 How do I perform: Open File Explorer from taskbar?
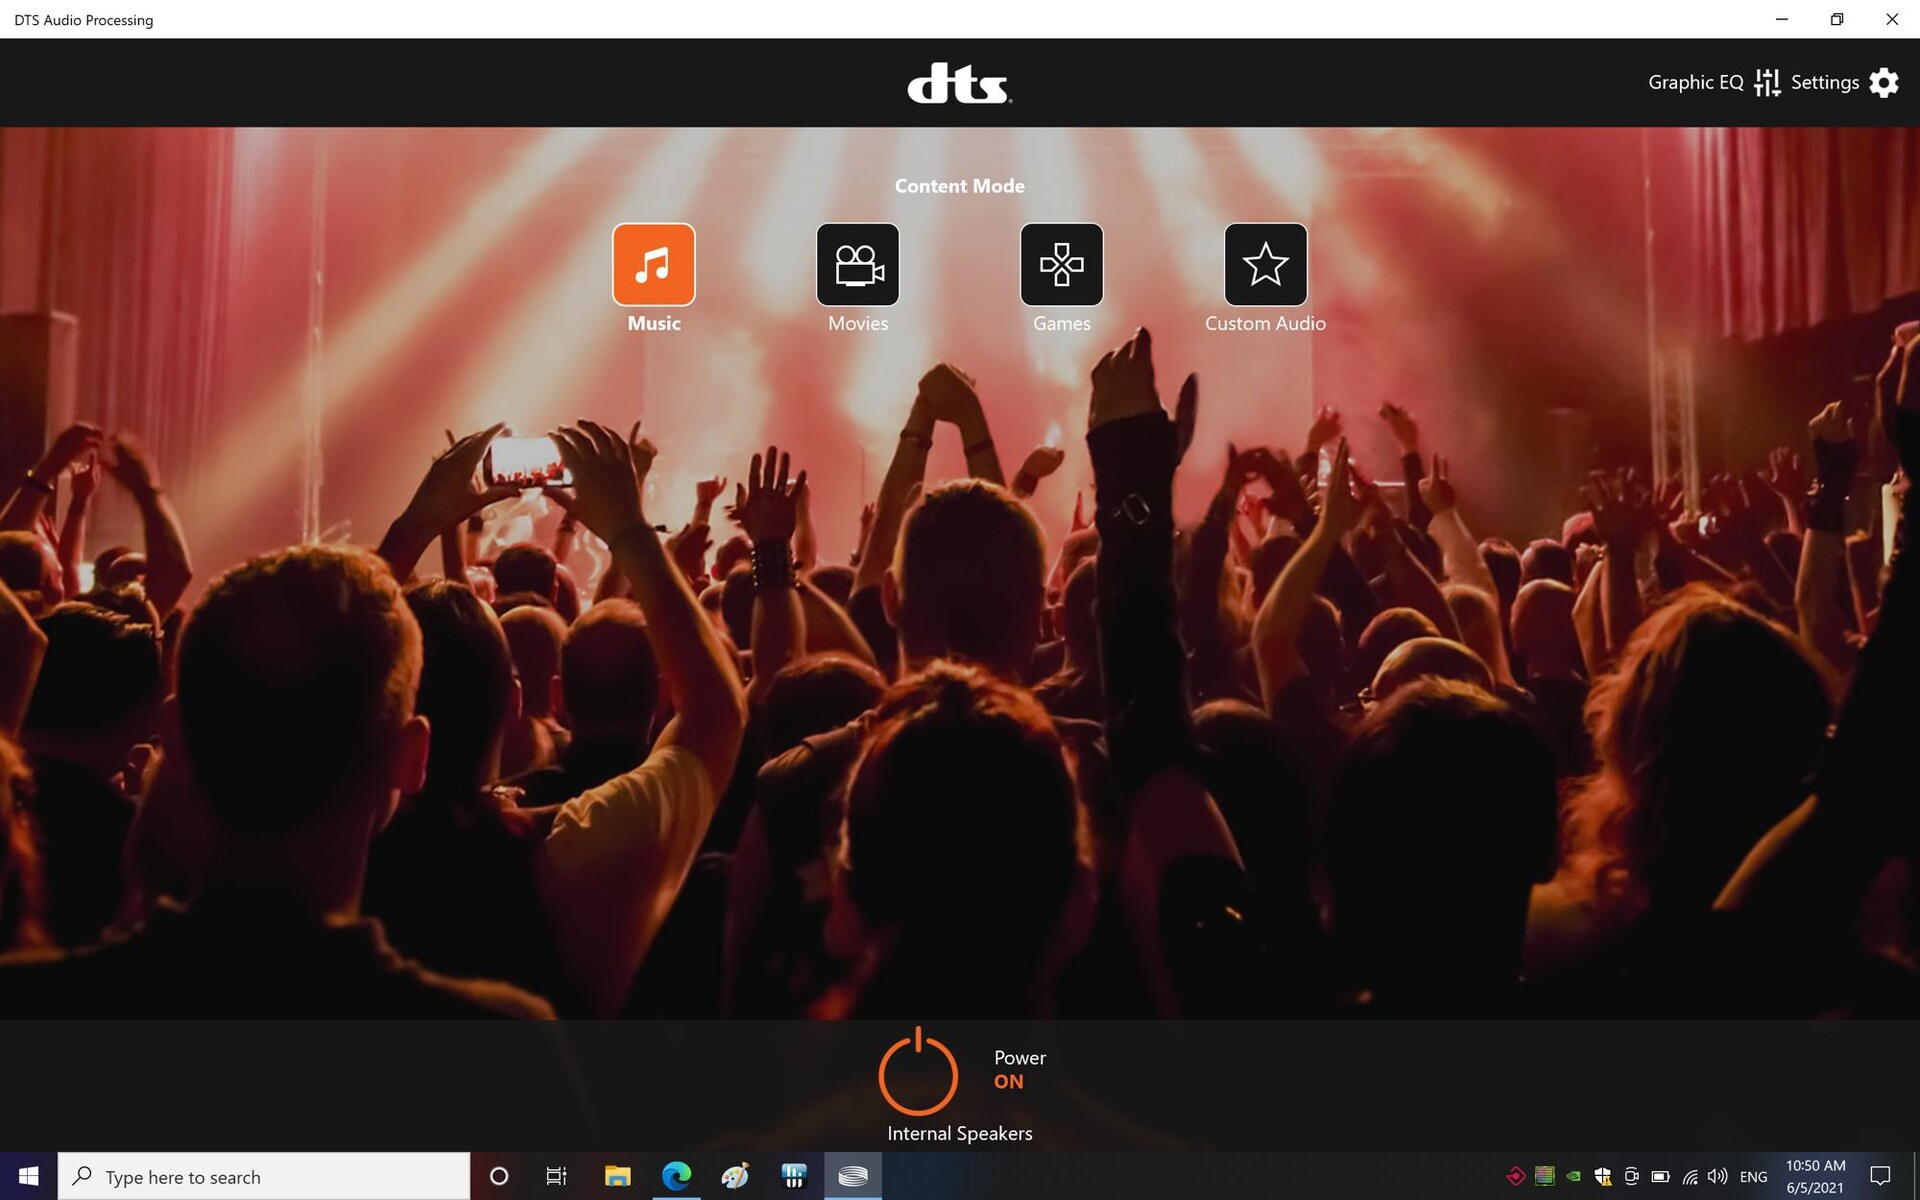(617, 1176)
